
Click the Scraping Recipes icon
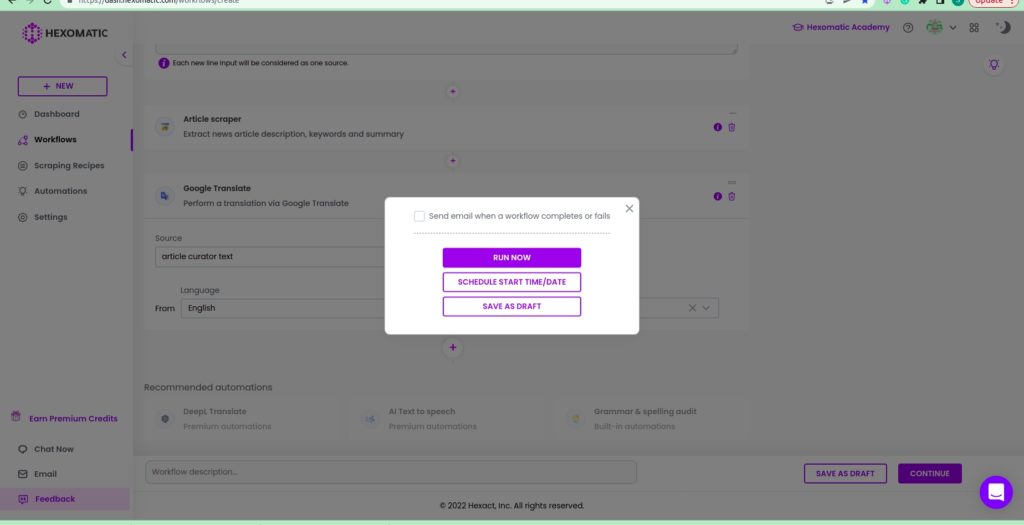point(23,166)
